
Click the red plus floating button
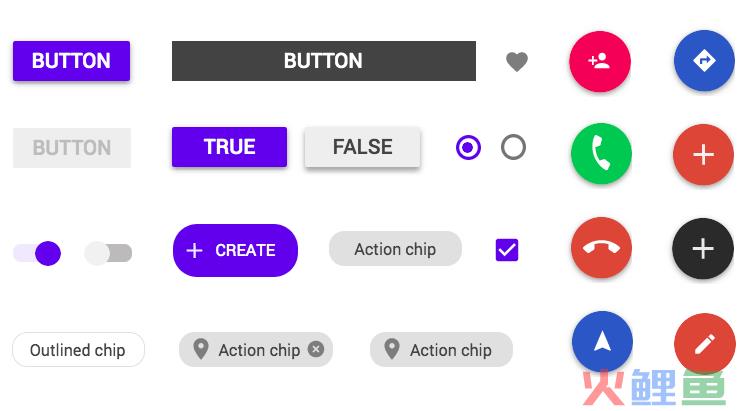(703, 155)
